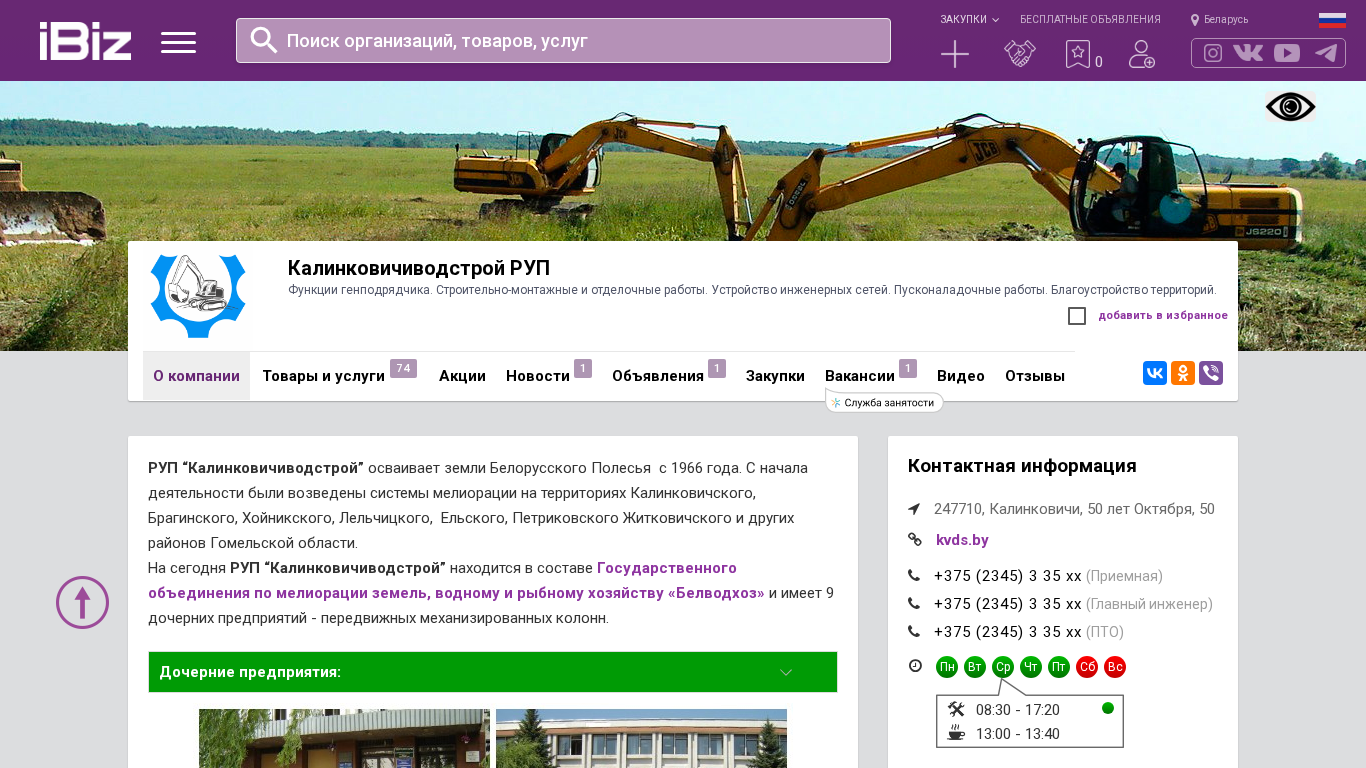
Task: Click the Главный инженер phone number
Action: point(1008,604)
